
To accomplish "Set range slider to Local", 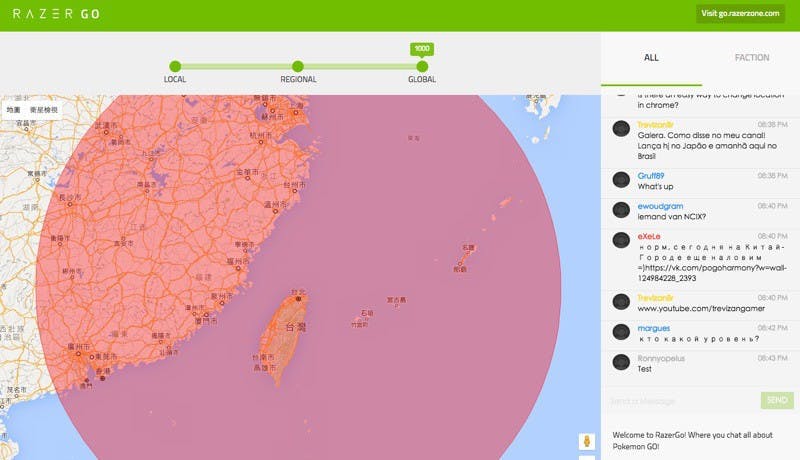I will point(175,66).
